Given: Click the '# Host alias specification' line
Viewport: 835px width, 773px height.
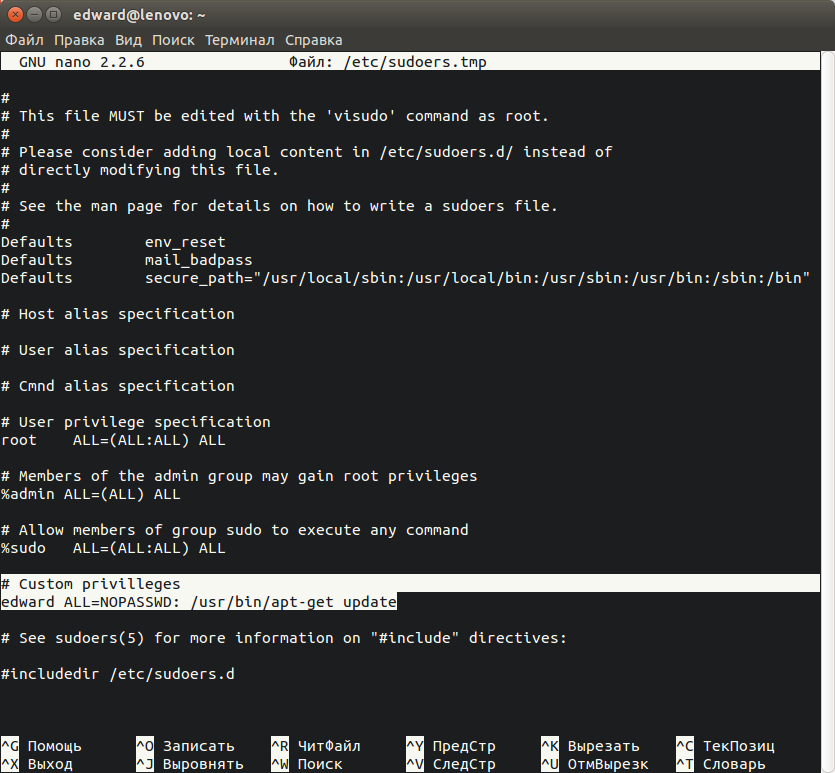Looking at the screenshot, I should [x=118, y=314].
